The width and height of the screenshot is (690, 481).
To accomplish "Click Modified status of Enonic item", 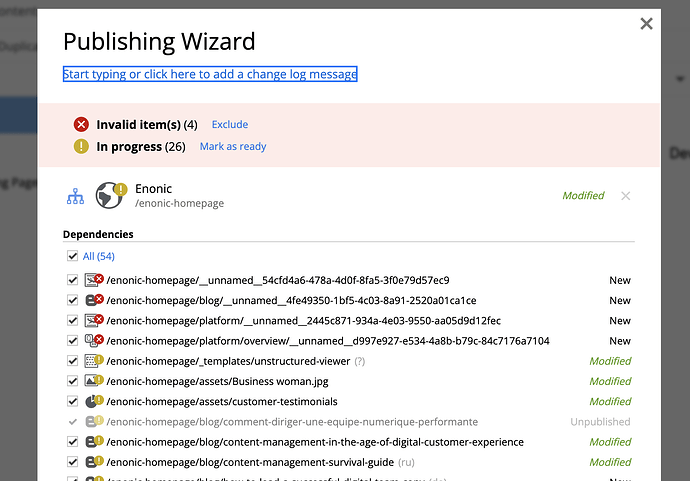I will click(583, 195).
